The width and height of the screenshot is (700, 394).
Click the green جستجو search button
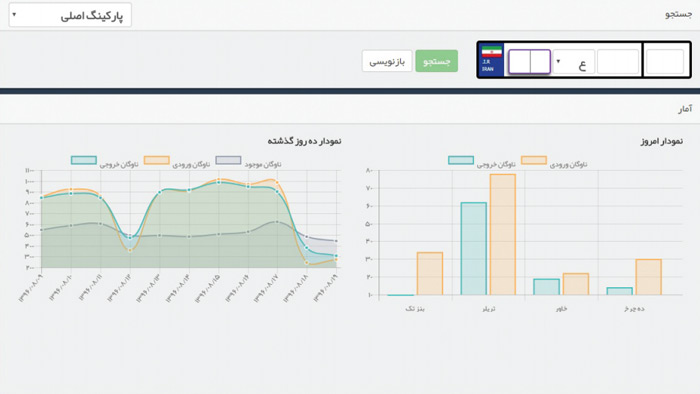pos(437,61)
